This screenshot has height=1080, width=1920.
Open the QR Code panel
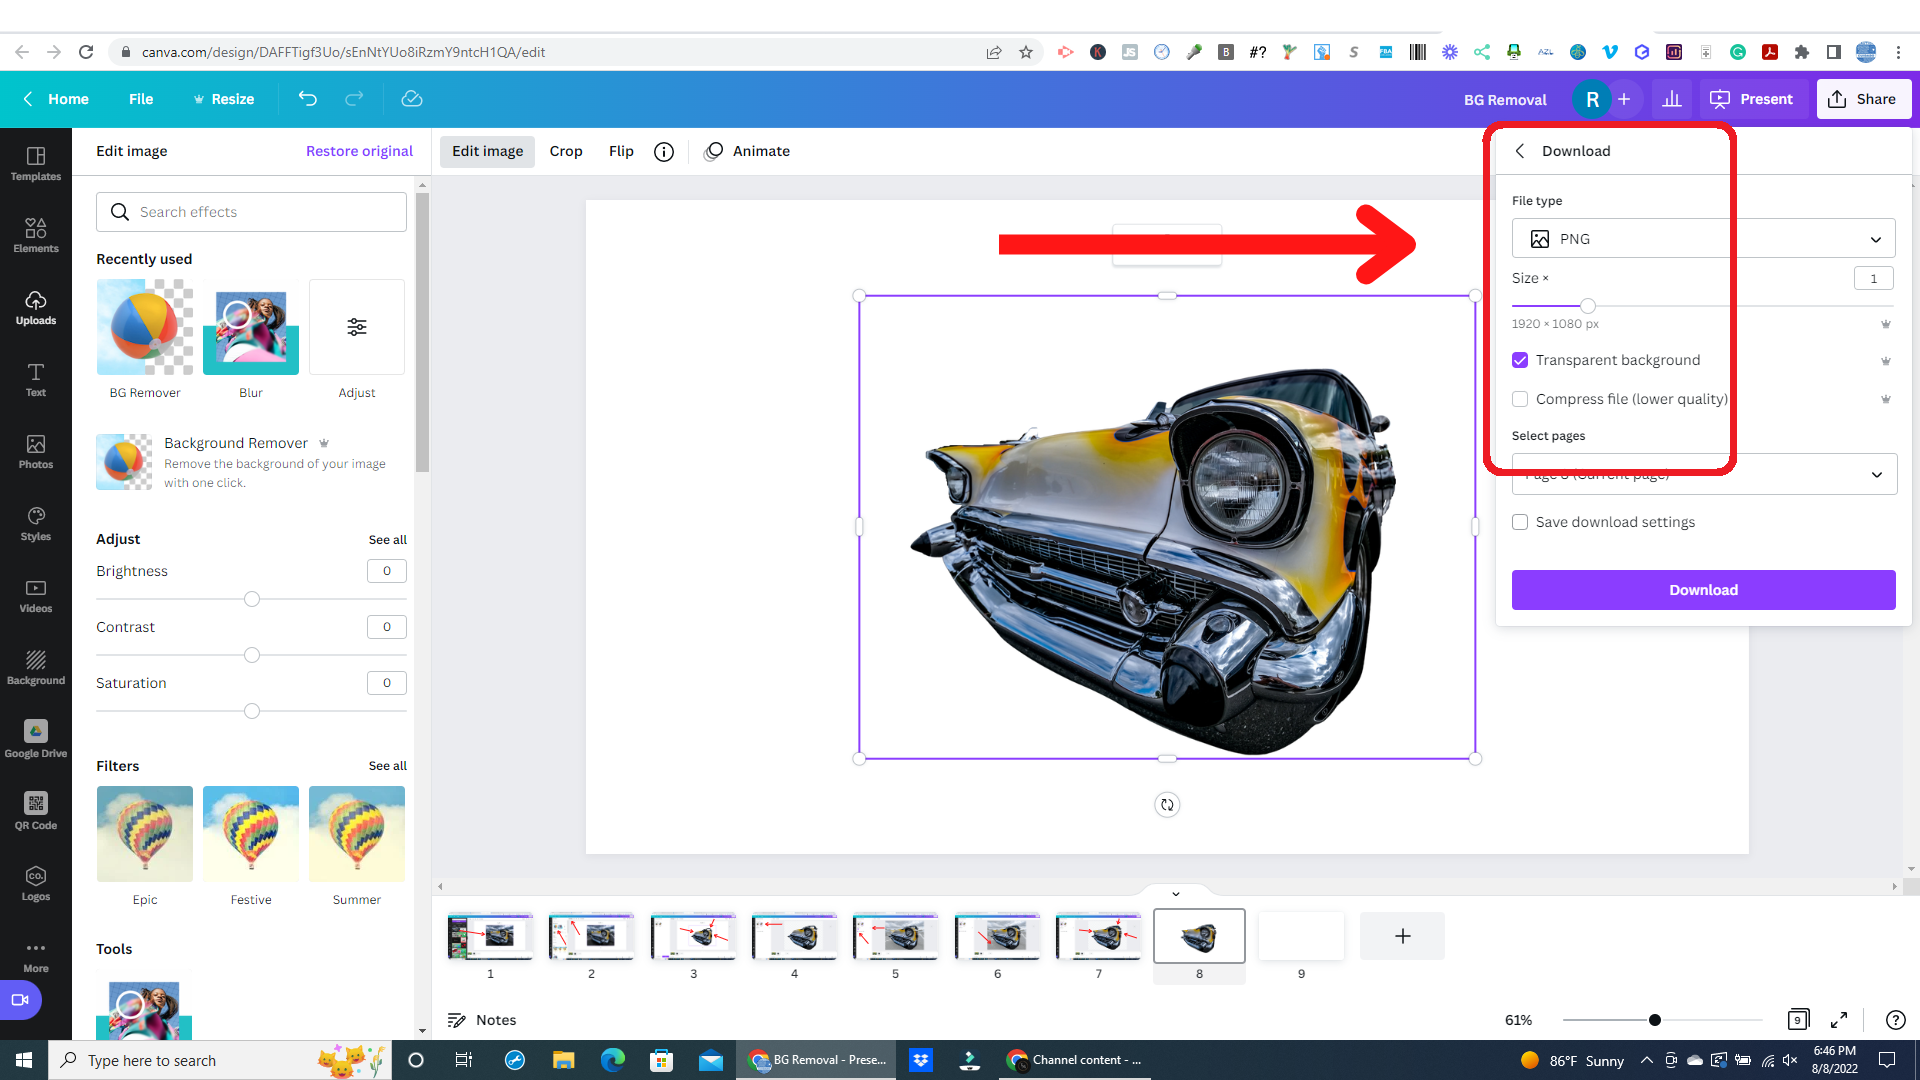[36, 810]
